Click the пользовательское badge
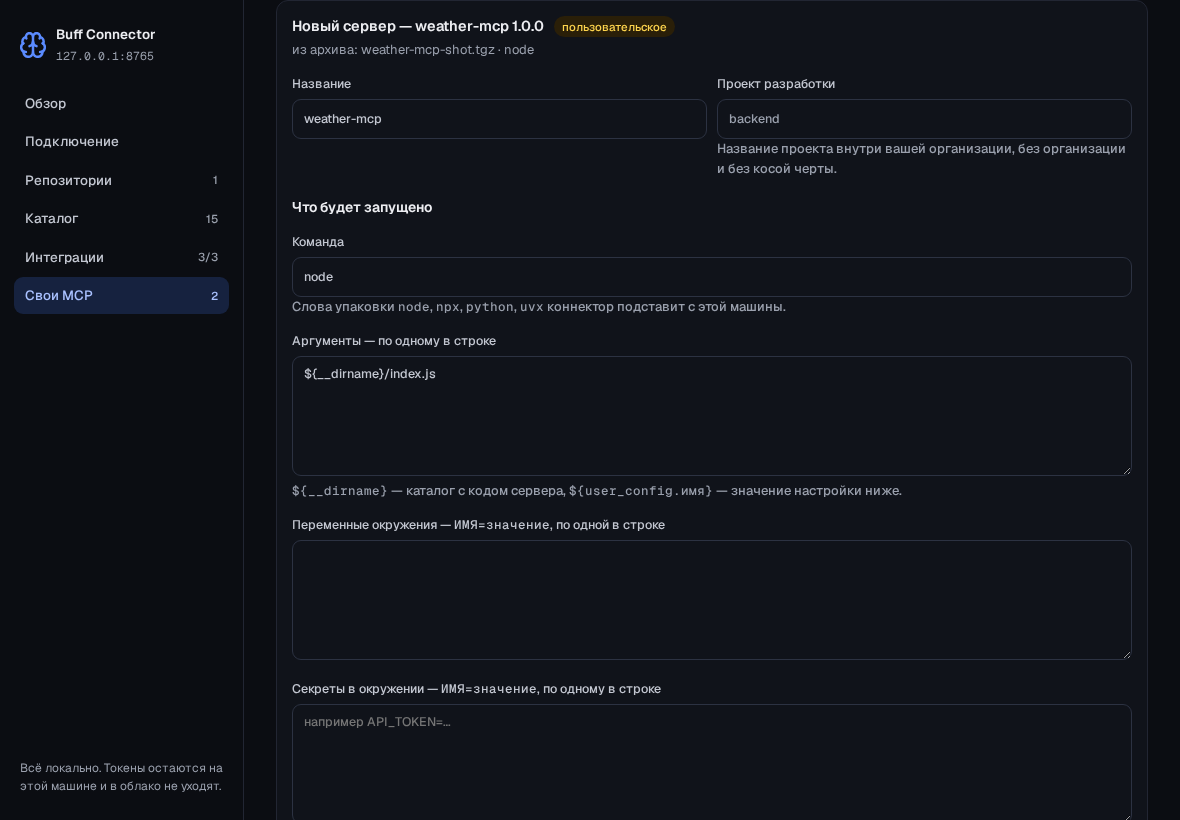Image resolution: width=1180 pixels, height=820 pixels. point(614,27)
